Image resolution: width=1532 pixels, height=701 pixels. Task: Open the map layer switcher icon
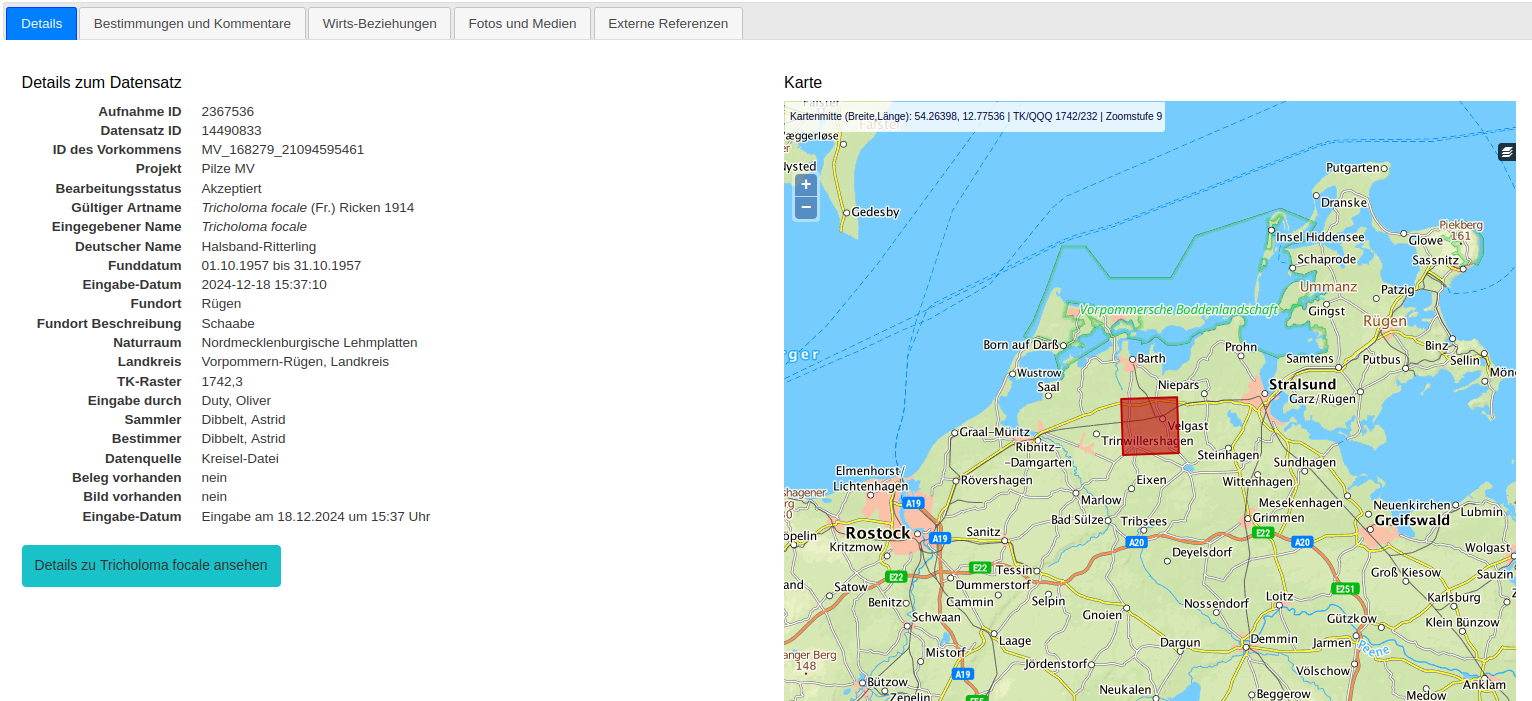(1507, 152)
